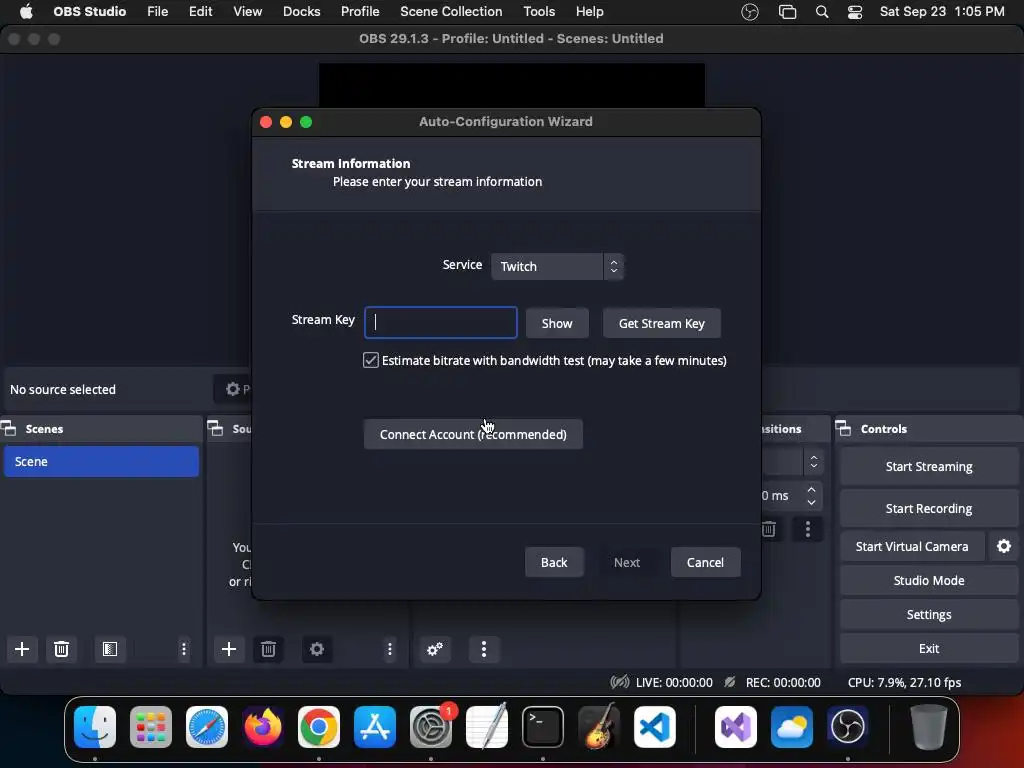Open Trash from the dock

929,727
